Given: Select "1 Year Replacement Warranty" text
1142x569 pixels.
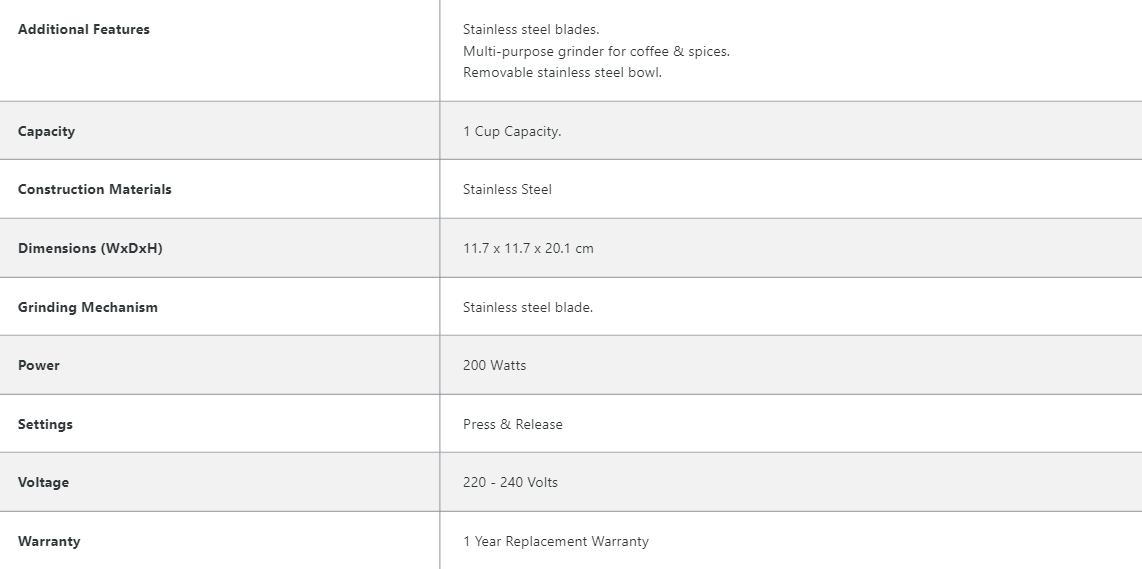Looking at the screenshot, I should [556, 541].
